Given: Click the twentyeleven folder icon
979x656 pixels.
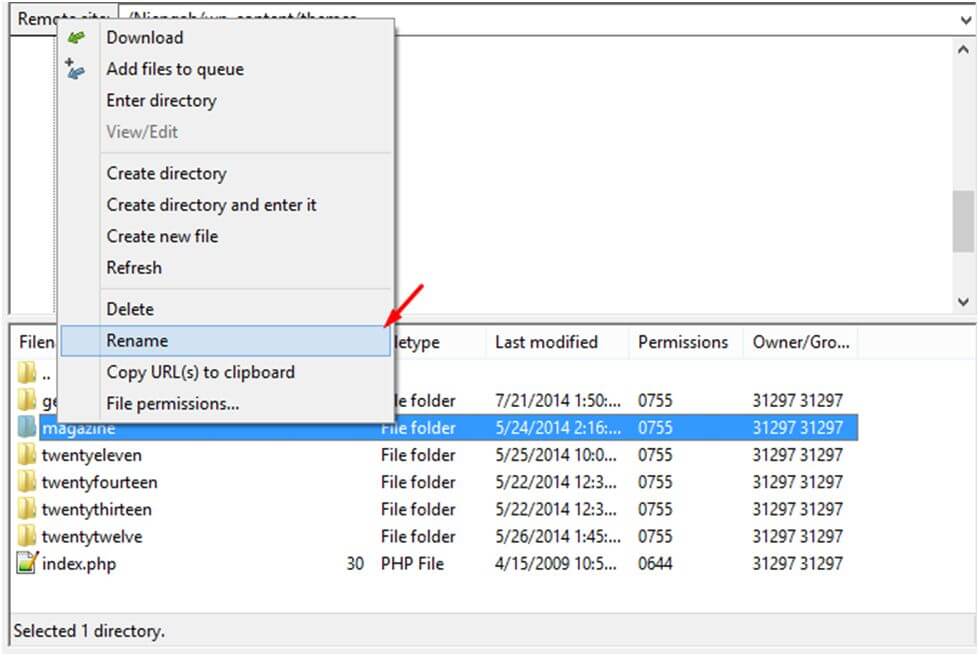Looking at the screenshot, I should click(26, 454).
